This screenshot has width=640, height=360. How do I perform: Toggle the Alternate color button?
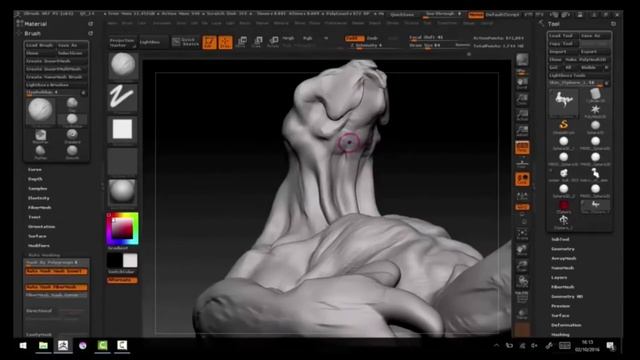click(x=122, y=280)
